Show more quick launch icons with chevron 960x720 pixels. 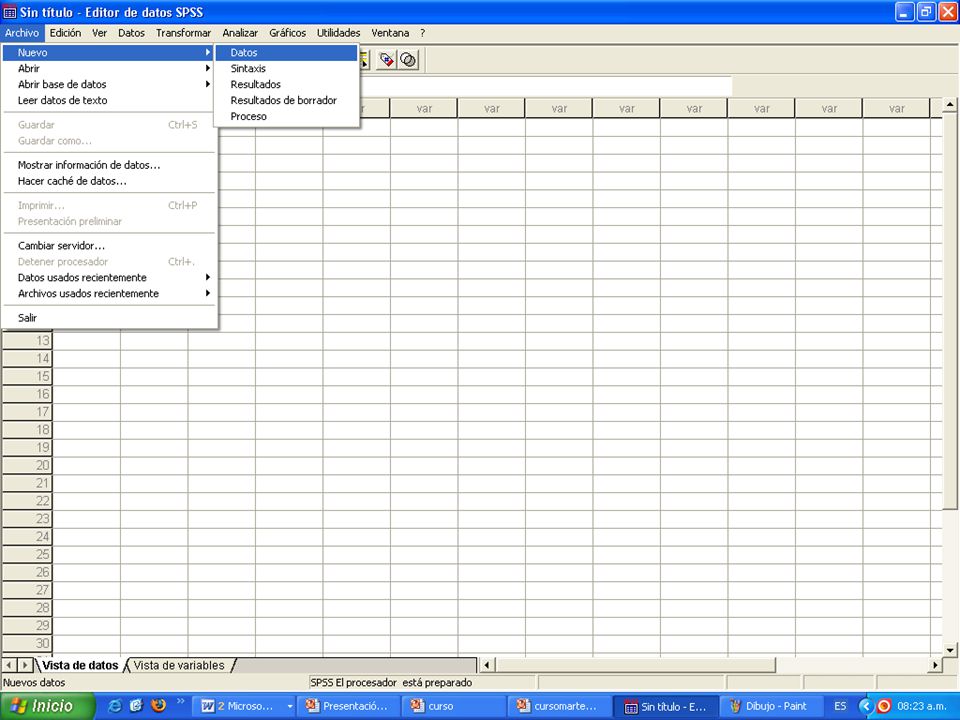coord(181,702)
